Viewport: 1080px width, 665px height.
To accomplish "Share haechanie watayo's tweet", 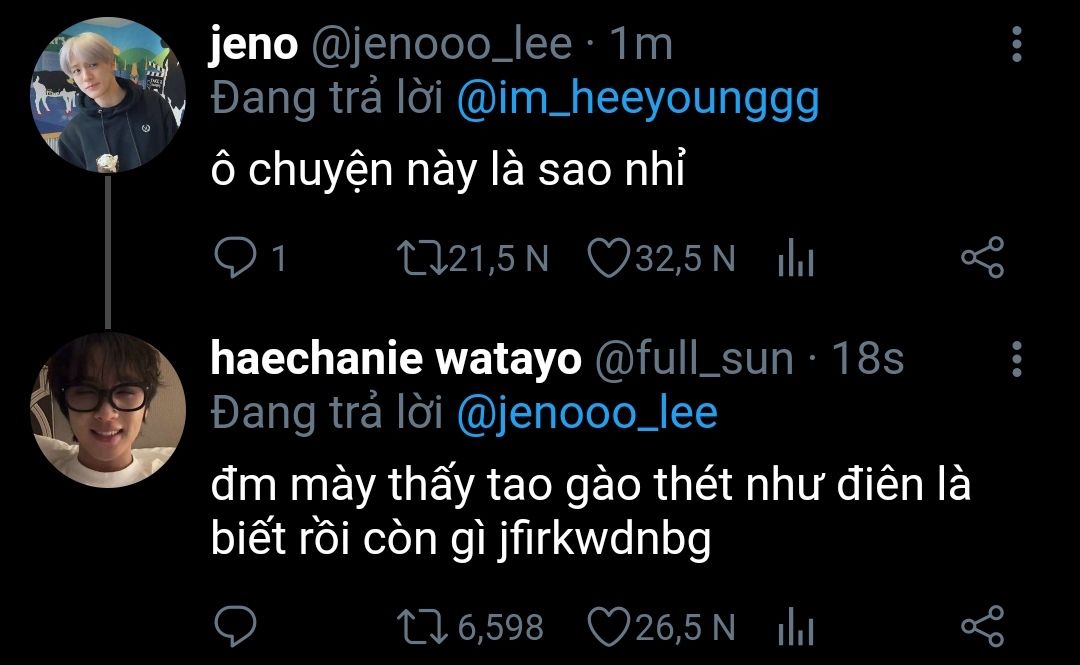I will pyautogui.click(x=981, y=627).
